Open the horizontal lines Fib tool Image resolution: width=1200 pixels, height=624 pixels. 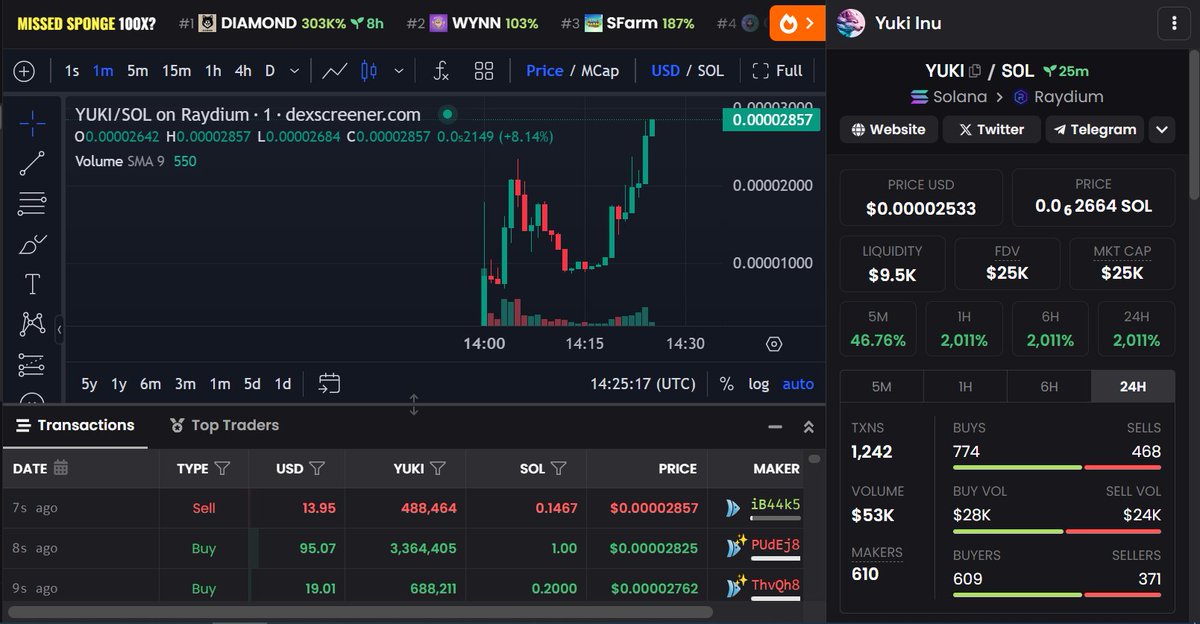coord(32,204)
